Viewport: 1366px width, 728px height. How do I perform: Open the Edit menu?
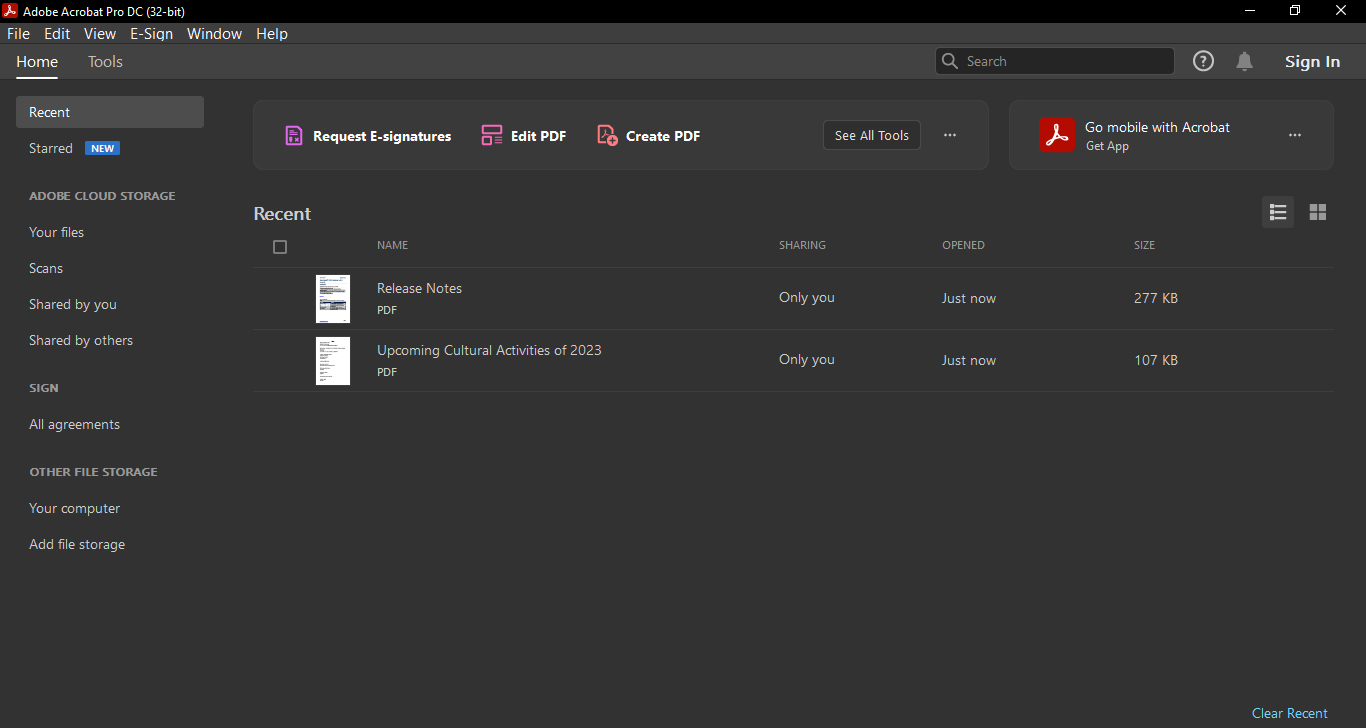[57, 33]
